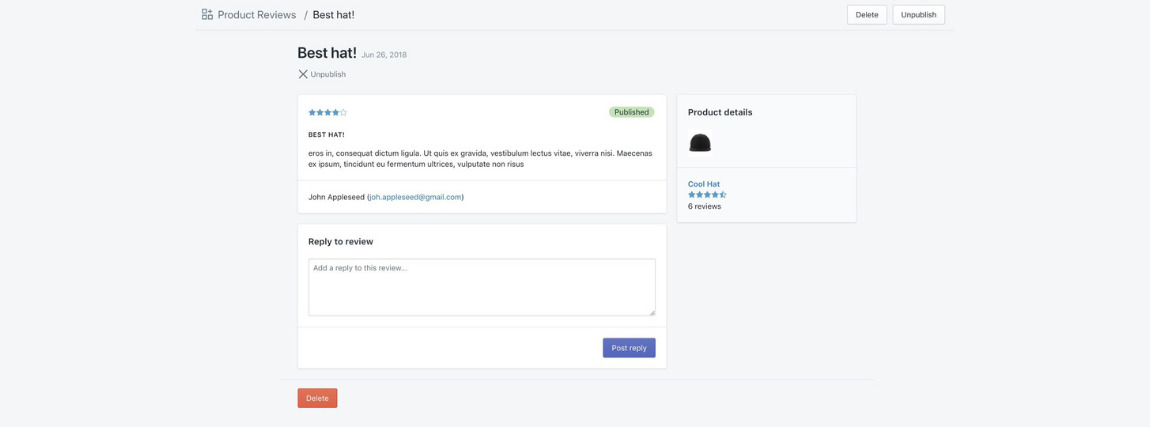Open the Cool Hat product link
The height and width of the screenshot is (427, 1150).
point(703,183)
